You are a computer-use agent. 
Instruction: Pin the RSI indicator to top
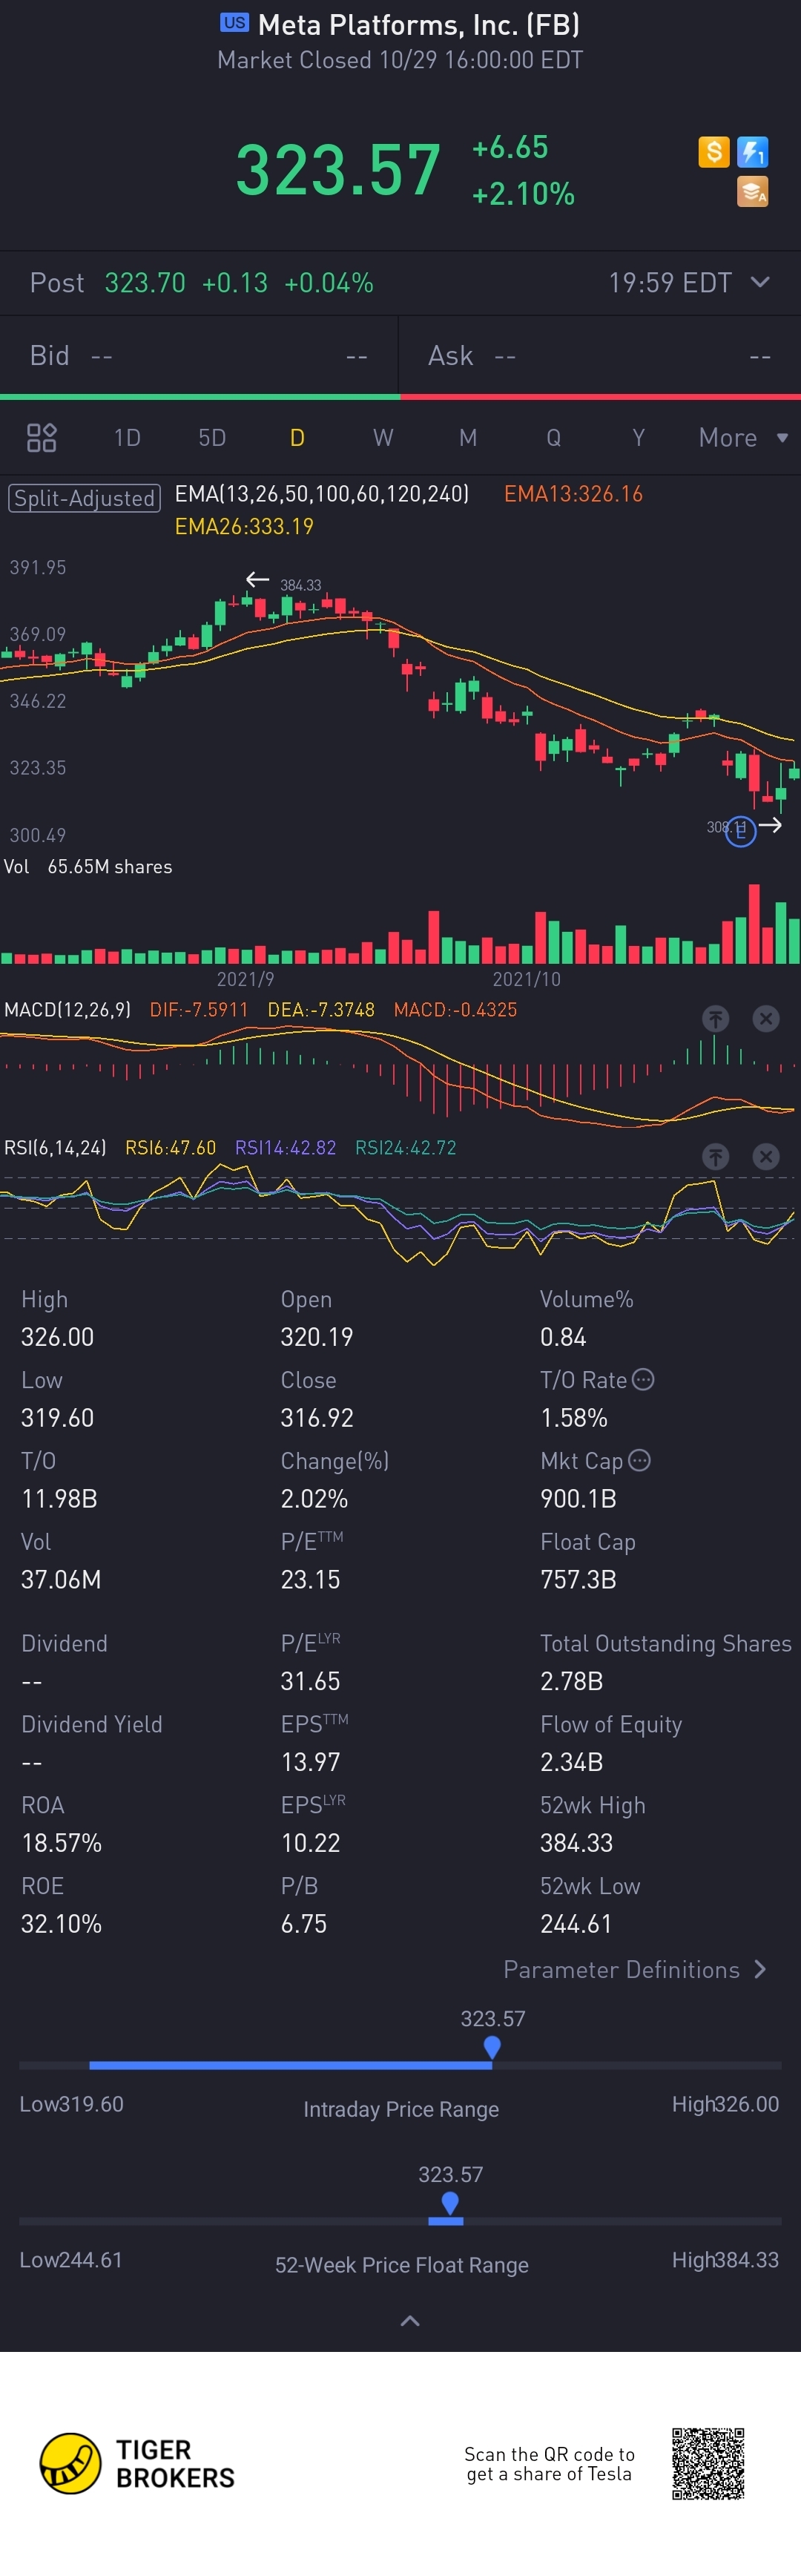715,1156
